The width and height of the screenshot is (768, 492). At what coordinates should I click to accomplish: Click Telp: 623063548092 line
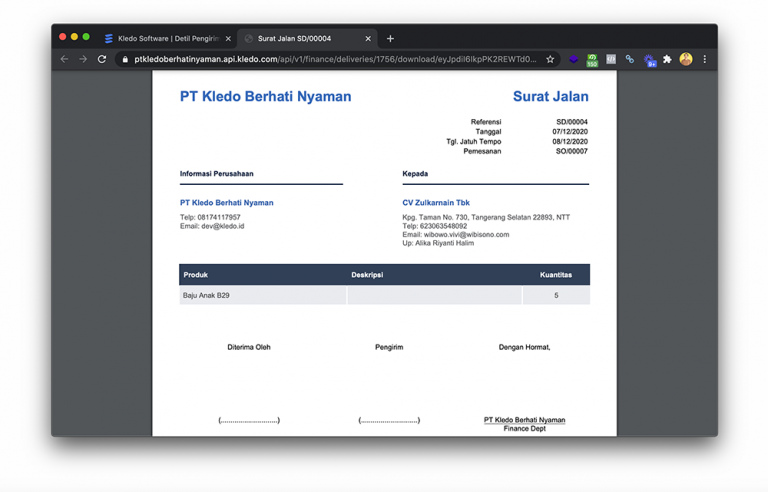[x=434, y=226]
